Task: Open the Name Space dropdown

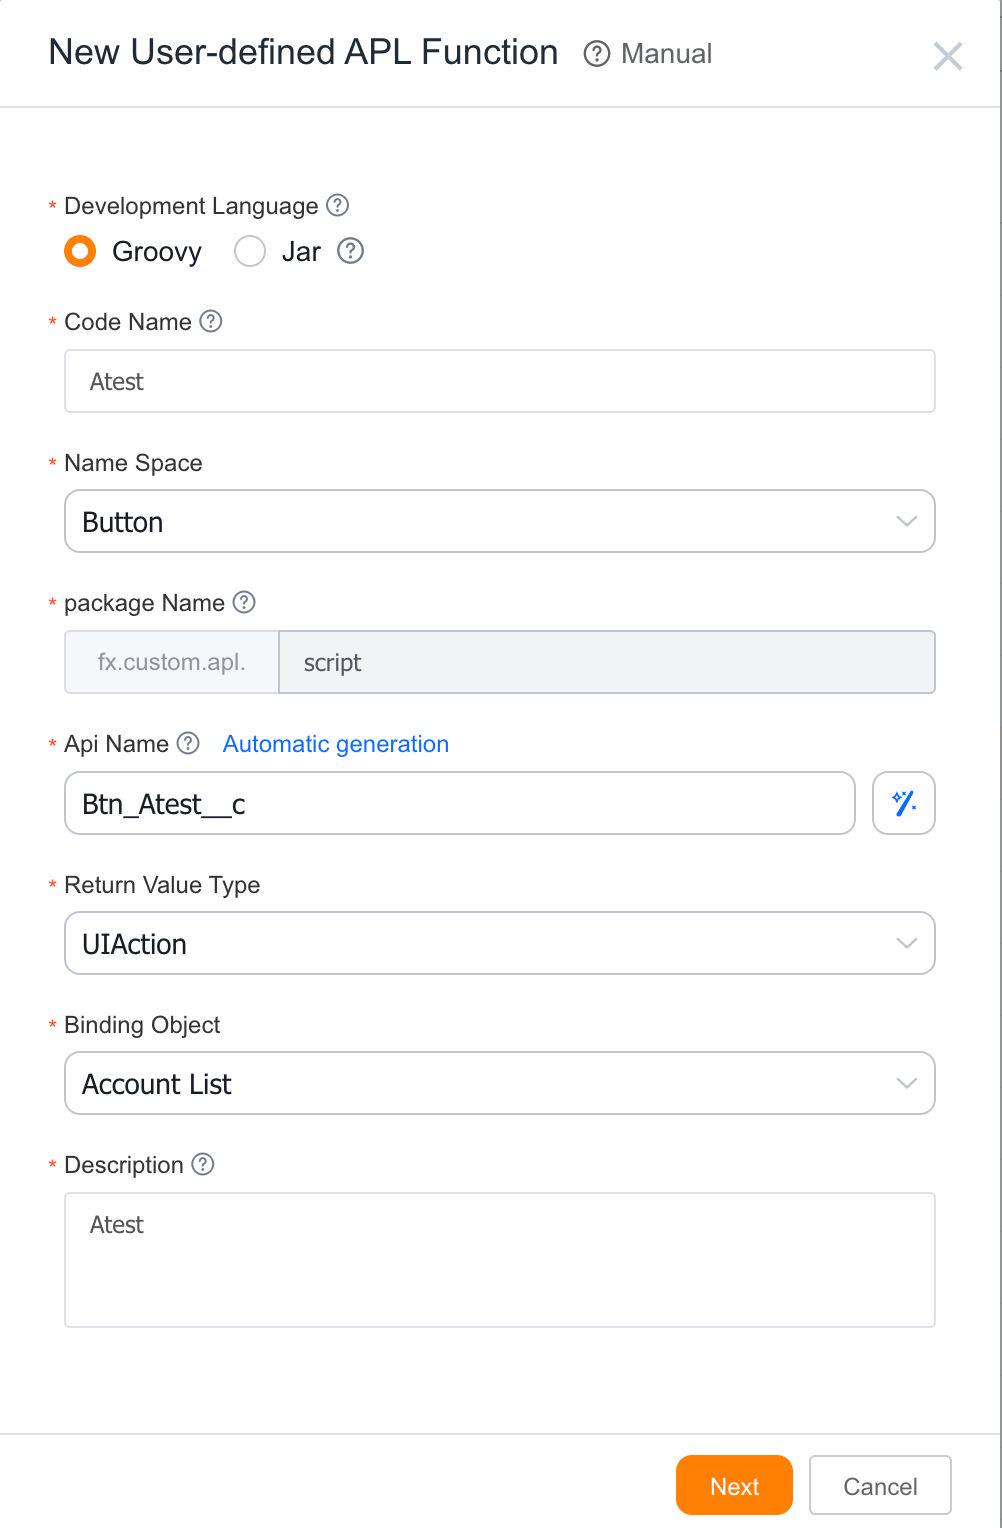Action: click(x=499, y=521)
